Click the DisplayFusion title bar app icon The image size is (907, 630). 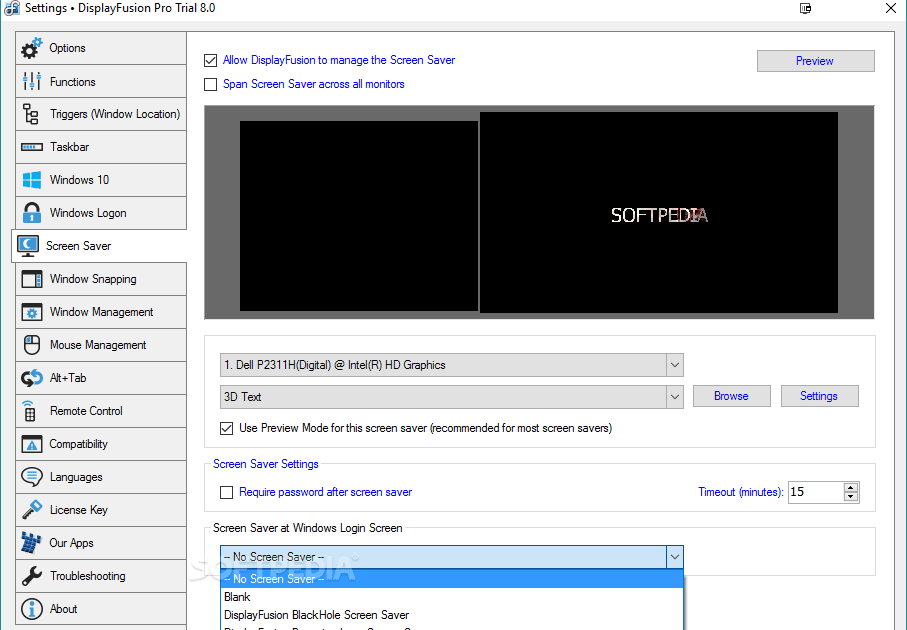pyautogui.click(x=12, y=8)
